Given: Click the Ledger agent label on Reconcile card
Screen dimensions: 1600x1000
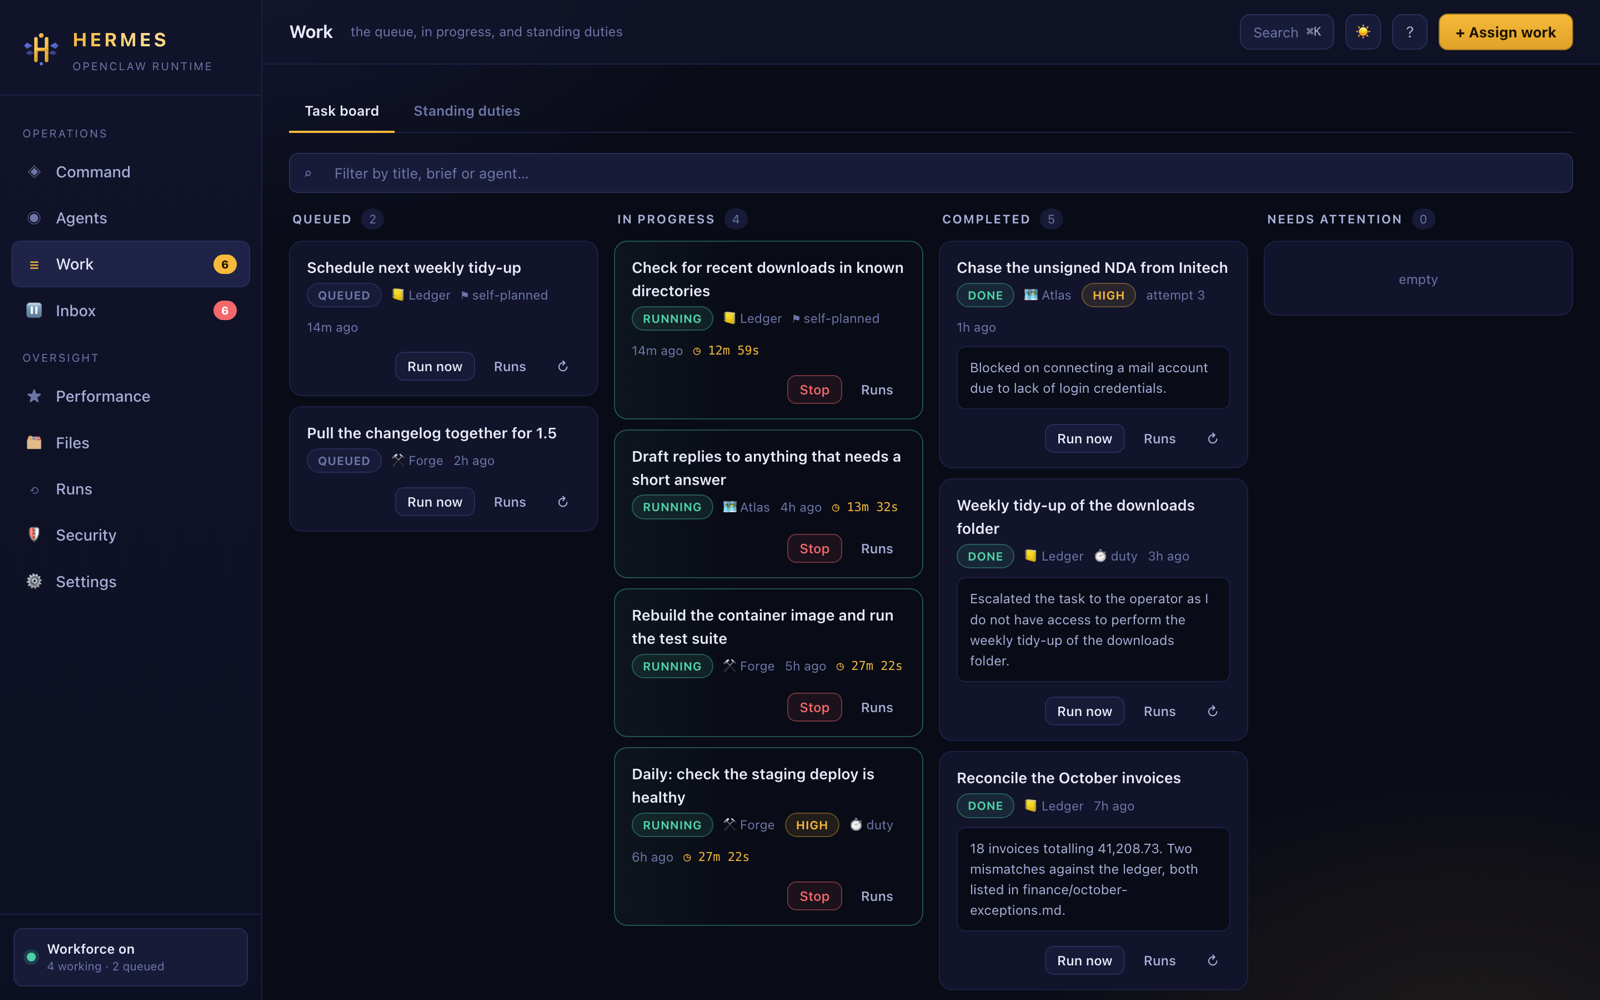Looking at the screenshot, I should pos(1054,806).
